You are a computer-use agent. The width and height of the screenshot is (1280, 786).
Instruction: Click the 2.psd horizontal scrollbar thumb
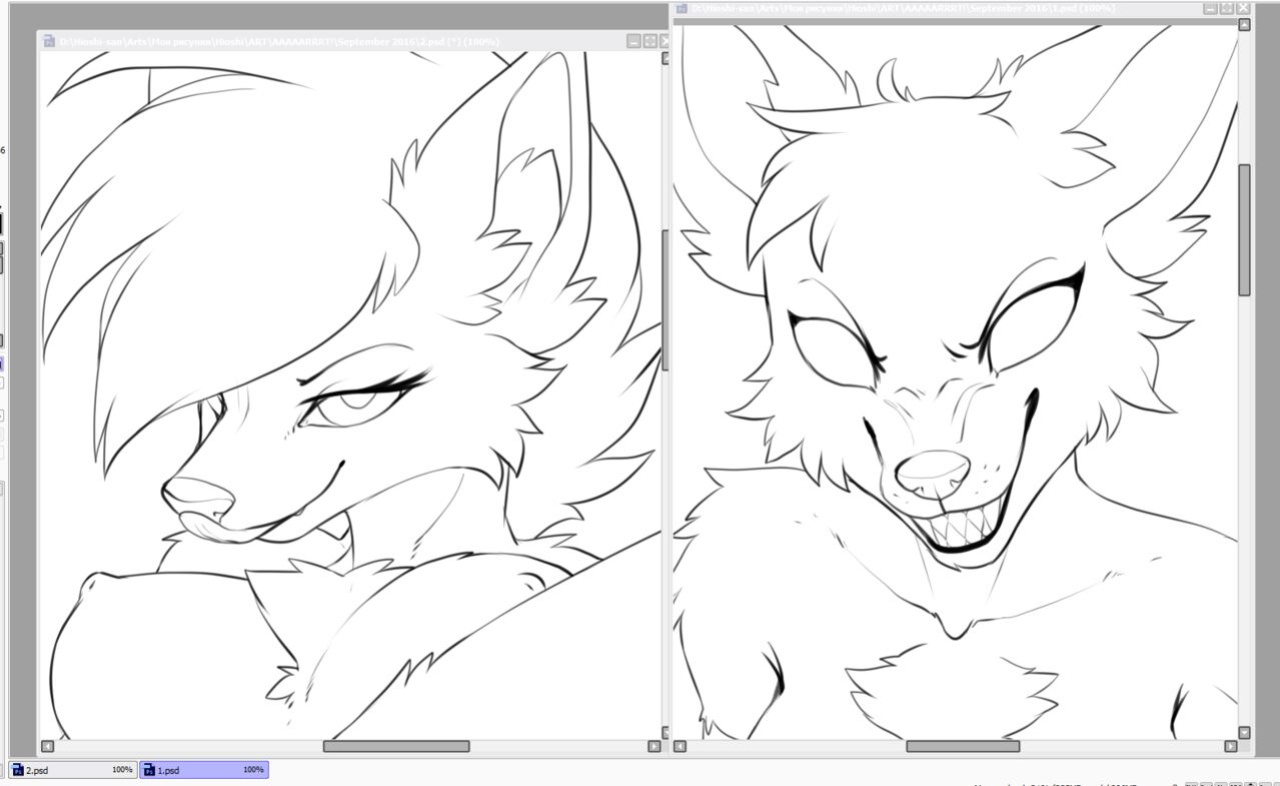396,746
